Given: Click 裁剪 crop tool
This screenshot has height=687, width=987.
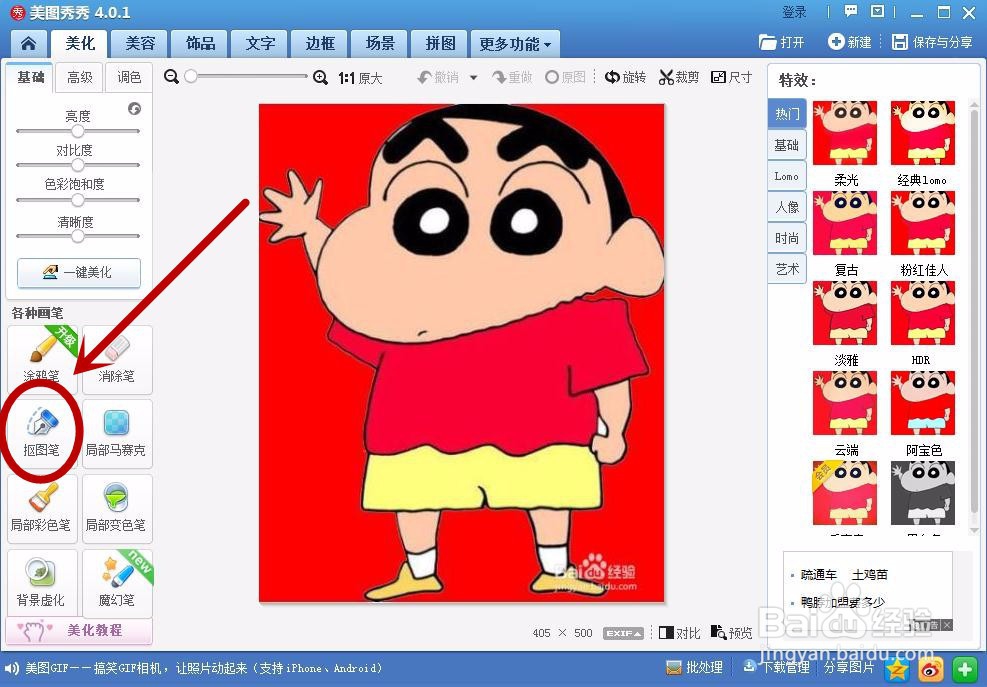Looking at the screenshot, I should pos(679,77).
